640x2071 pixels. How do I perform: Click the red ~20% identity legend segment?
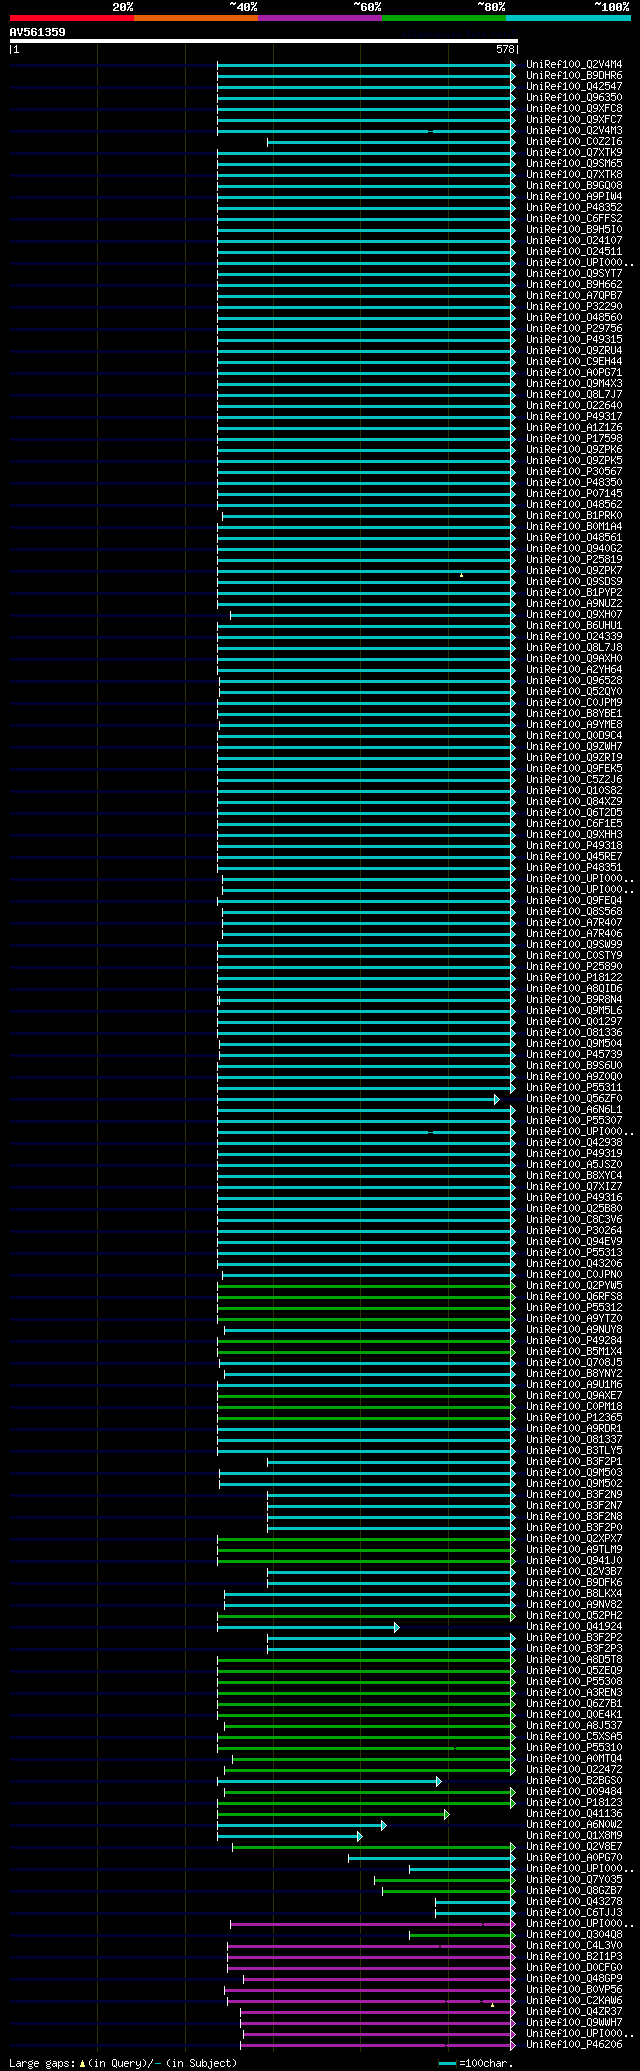pyautogui.click(x=72, y=18)
